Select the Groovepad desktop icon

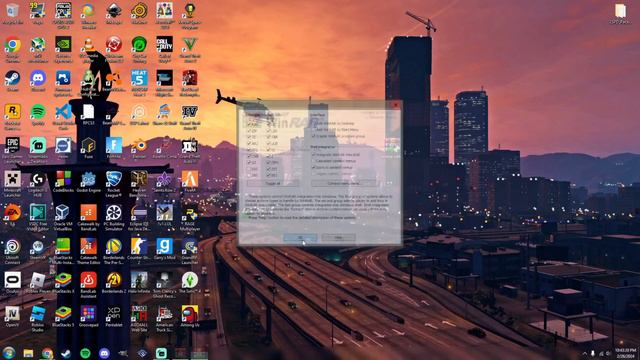[88, 316]
